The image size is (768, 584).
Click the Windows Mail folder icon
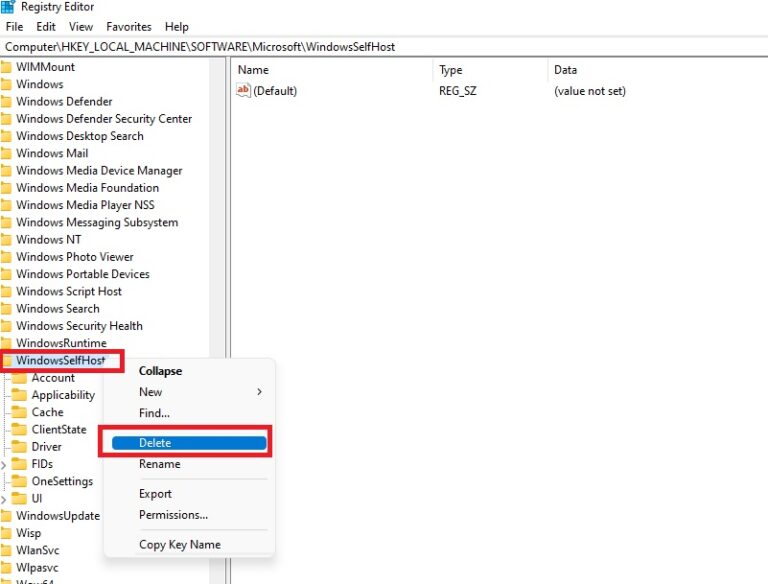(6, 153)
